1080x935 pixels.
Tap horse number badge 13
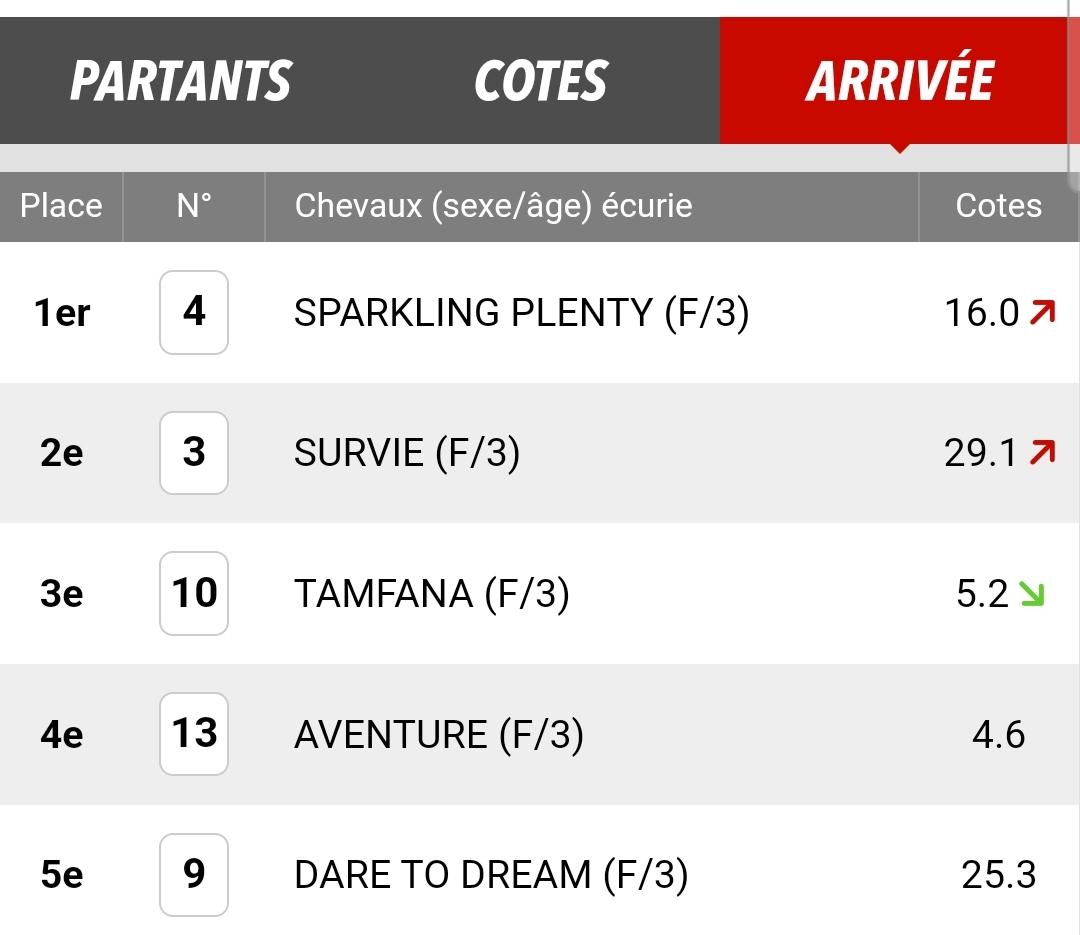pos(194,734)
